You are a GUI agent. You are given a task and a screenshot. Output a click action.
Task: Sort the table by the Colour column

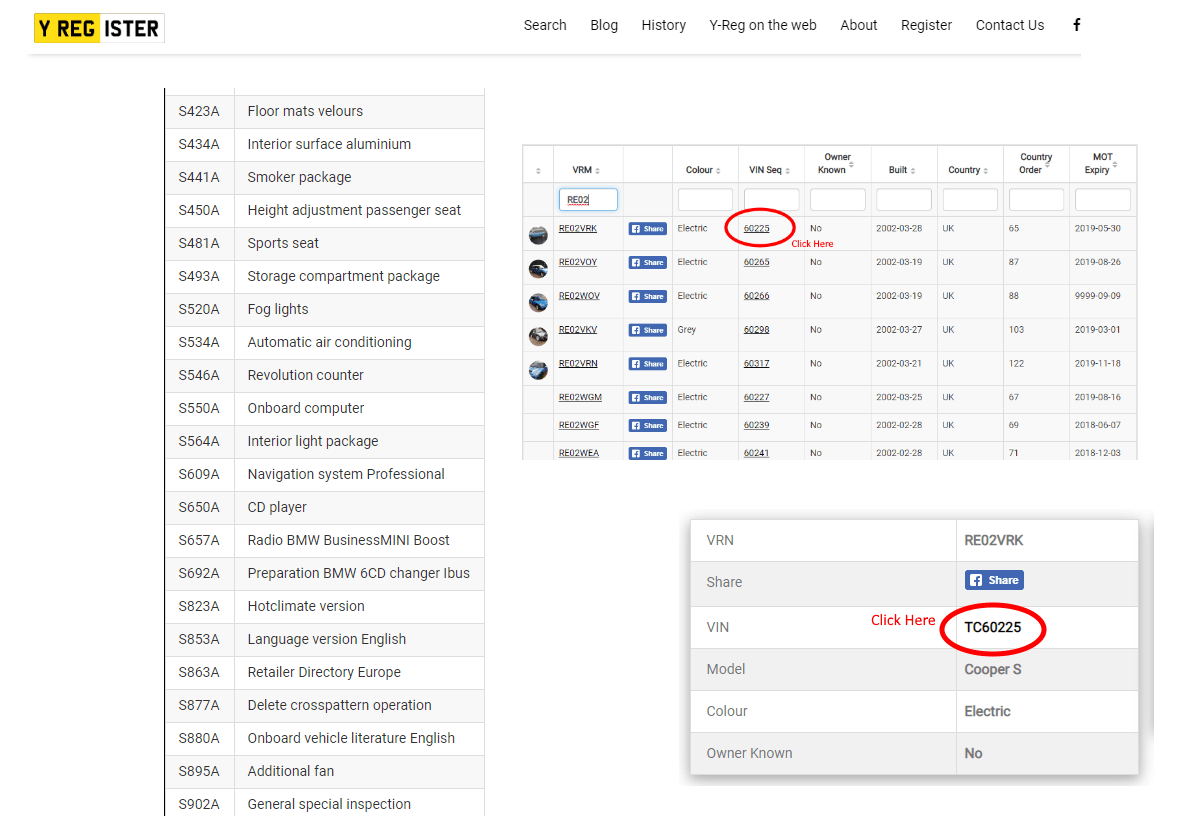point(705,170)
